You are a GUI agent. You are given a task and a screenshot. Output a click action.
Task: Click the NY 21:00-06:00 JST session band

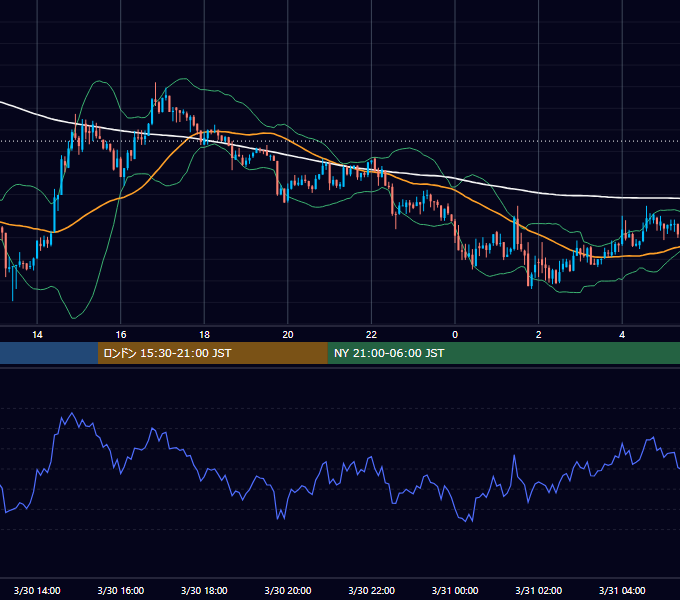pyautogui.click(x=503, y=353)
